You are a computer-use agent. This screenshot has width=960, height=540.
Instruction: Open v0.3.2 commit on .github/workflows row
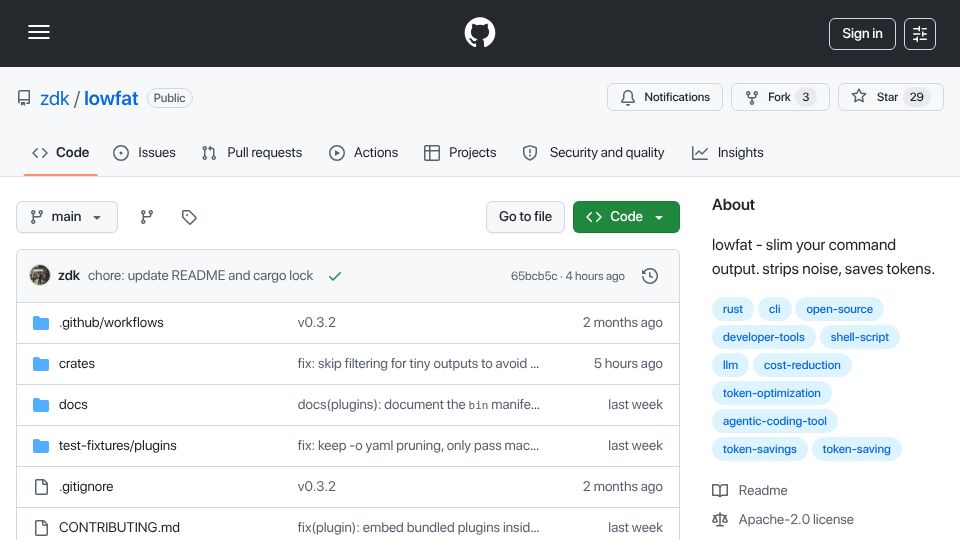click(x=317, y=323)
